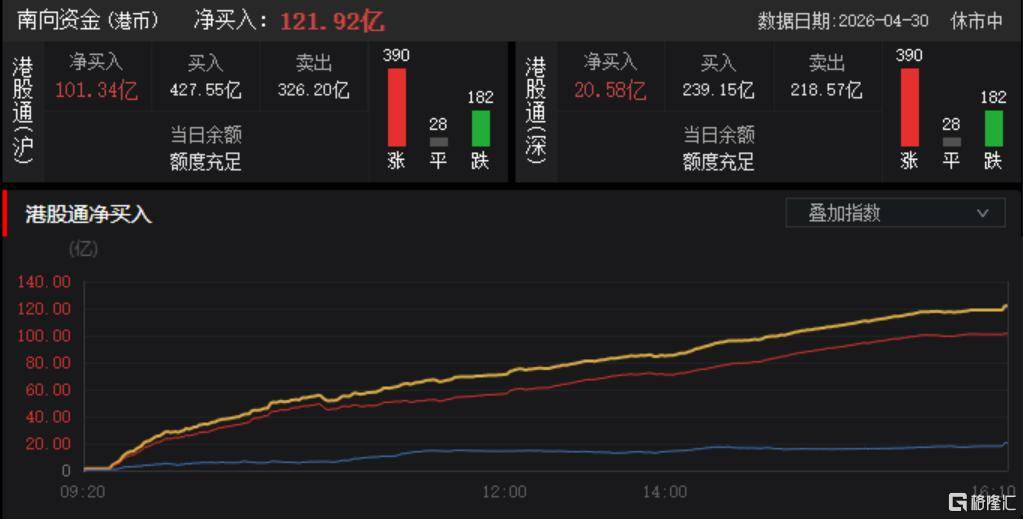
Task: Click the 140.00 y-axis label
Action: (x=44, y=282)
